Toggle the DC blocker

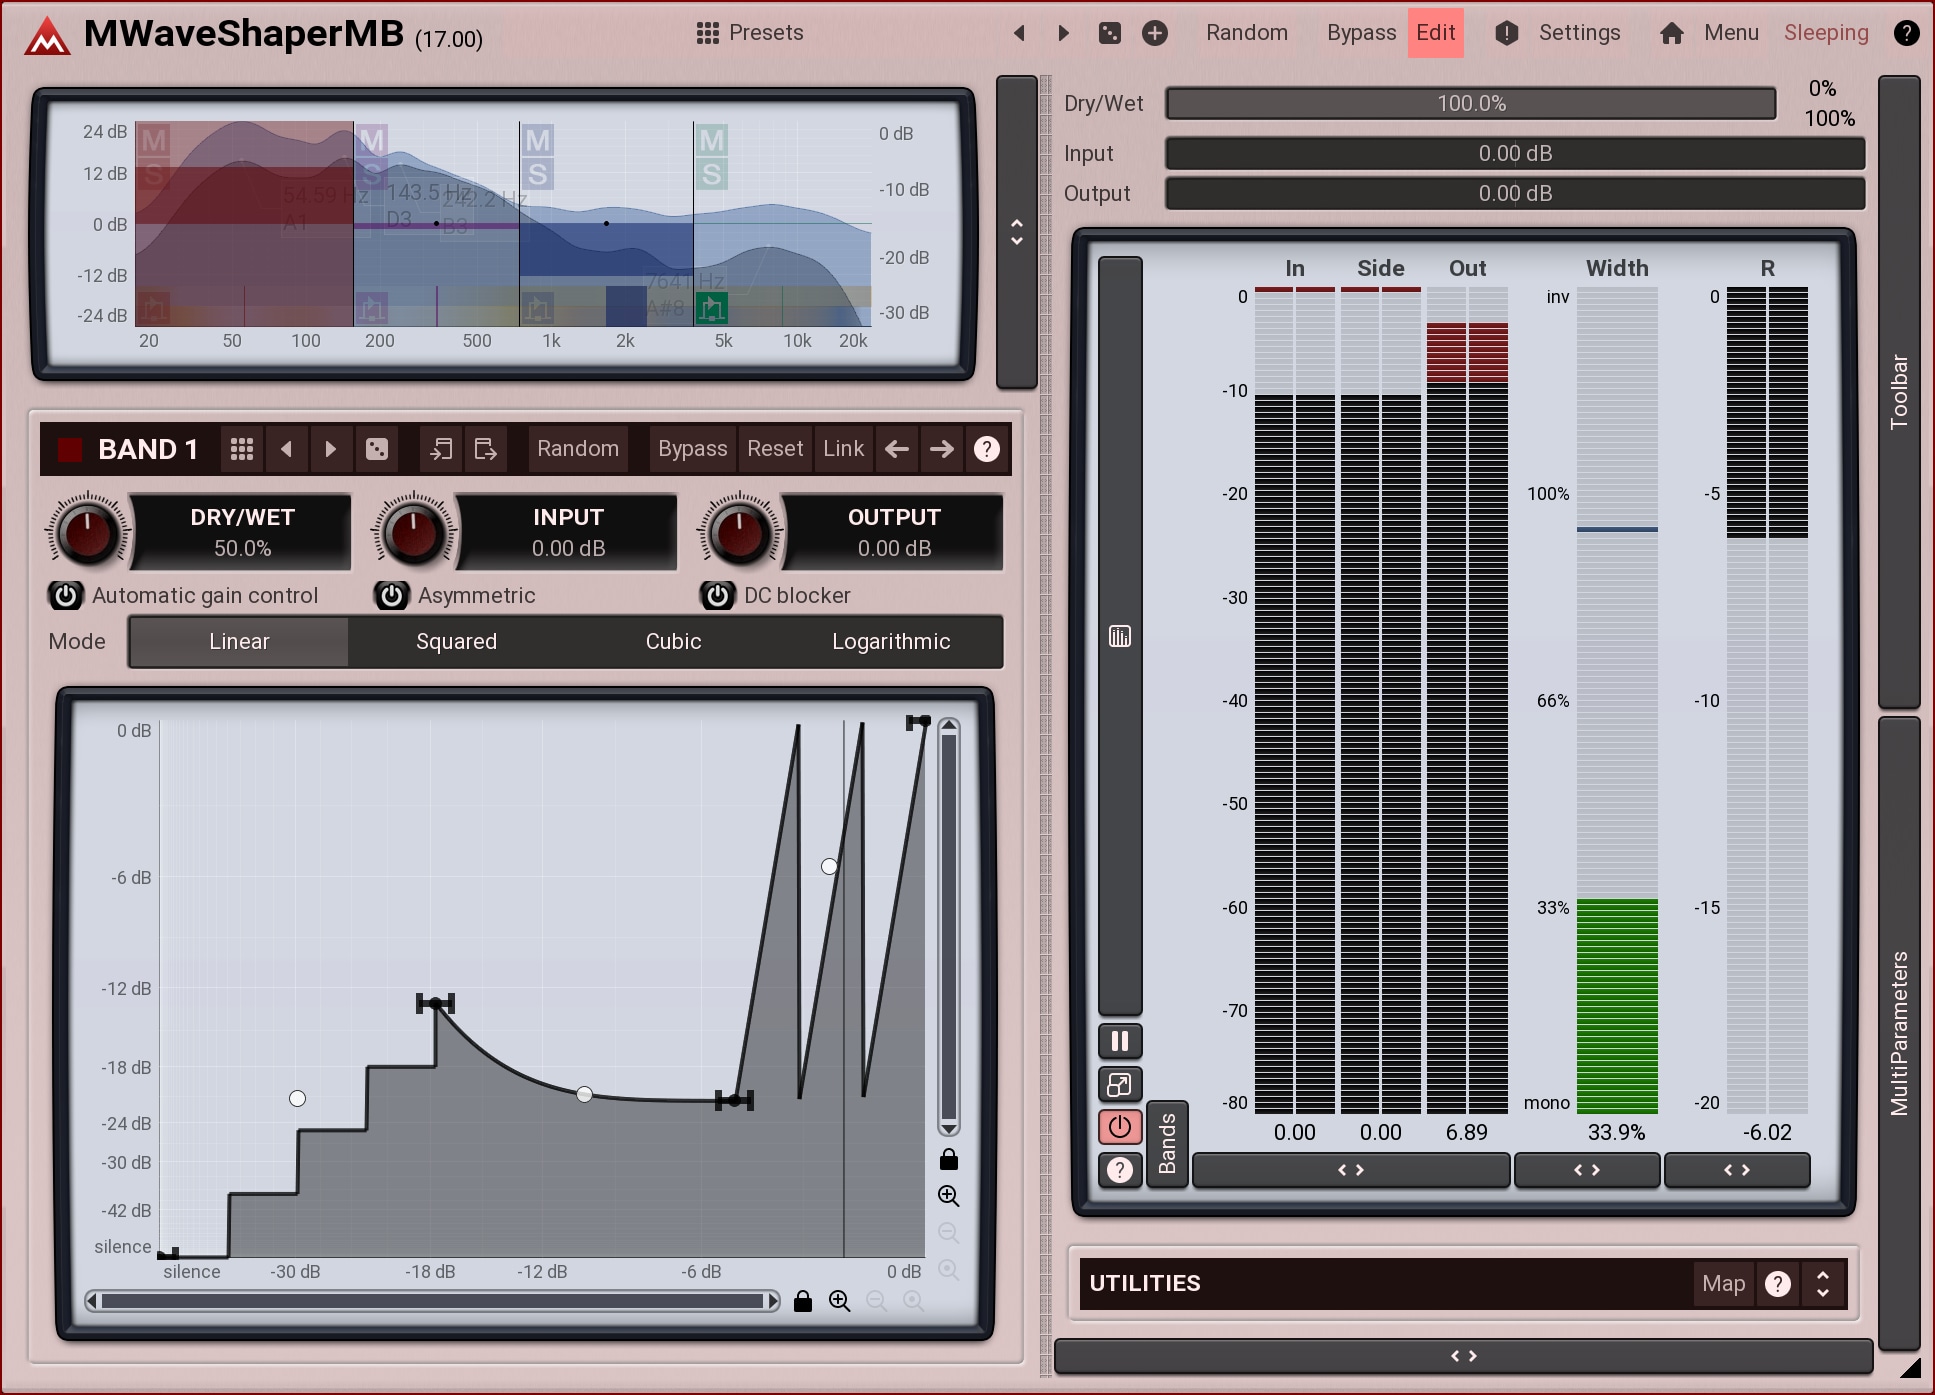tap(717, 596)
